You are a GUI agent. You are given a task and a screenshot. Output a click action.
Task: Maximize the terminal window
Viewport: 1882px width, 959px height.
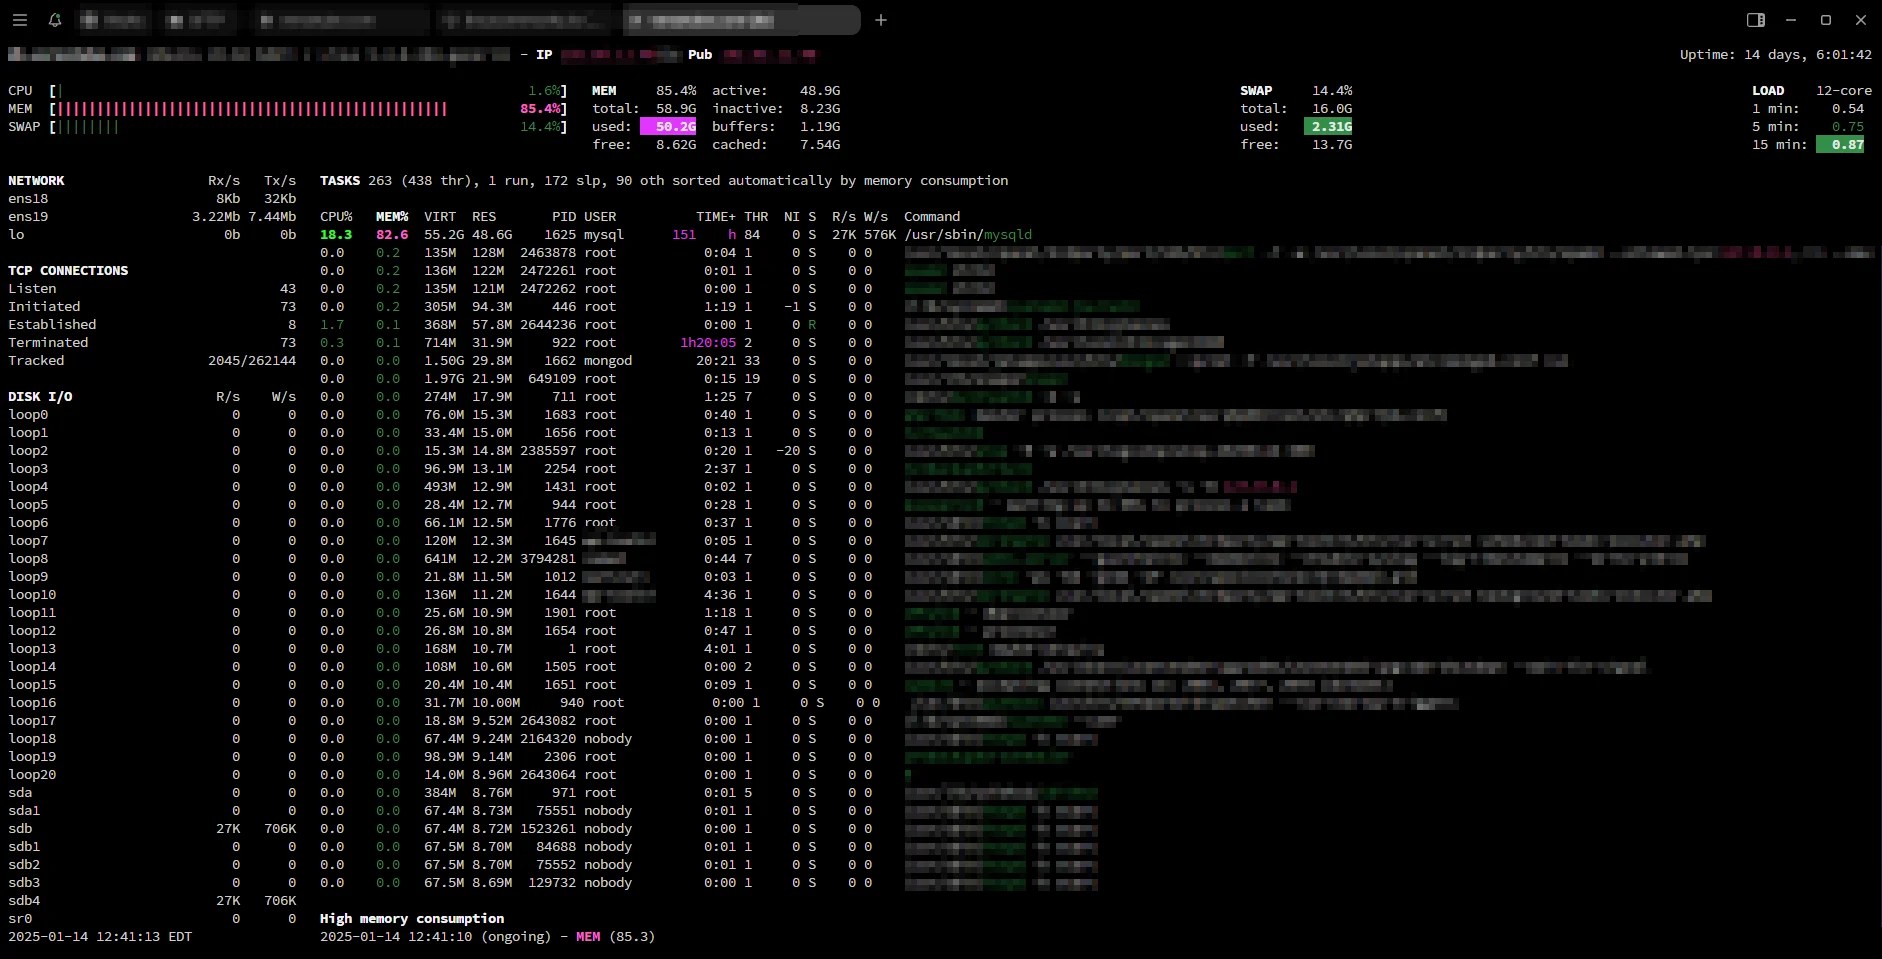[1826, 20]
